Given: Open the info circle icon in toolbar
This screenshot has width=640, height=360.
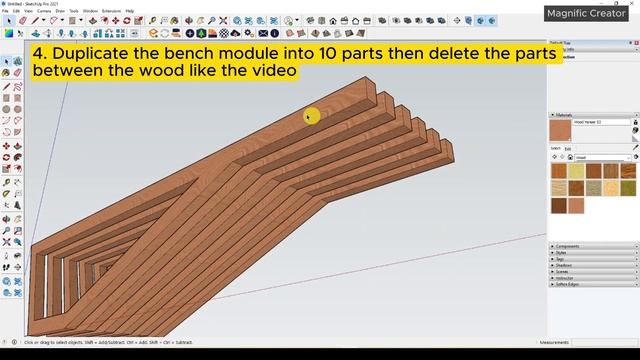Looking at the screenshot, I should [x=275, y=33].
